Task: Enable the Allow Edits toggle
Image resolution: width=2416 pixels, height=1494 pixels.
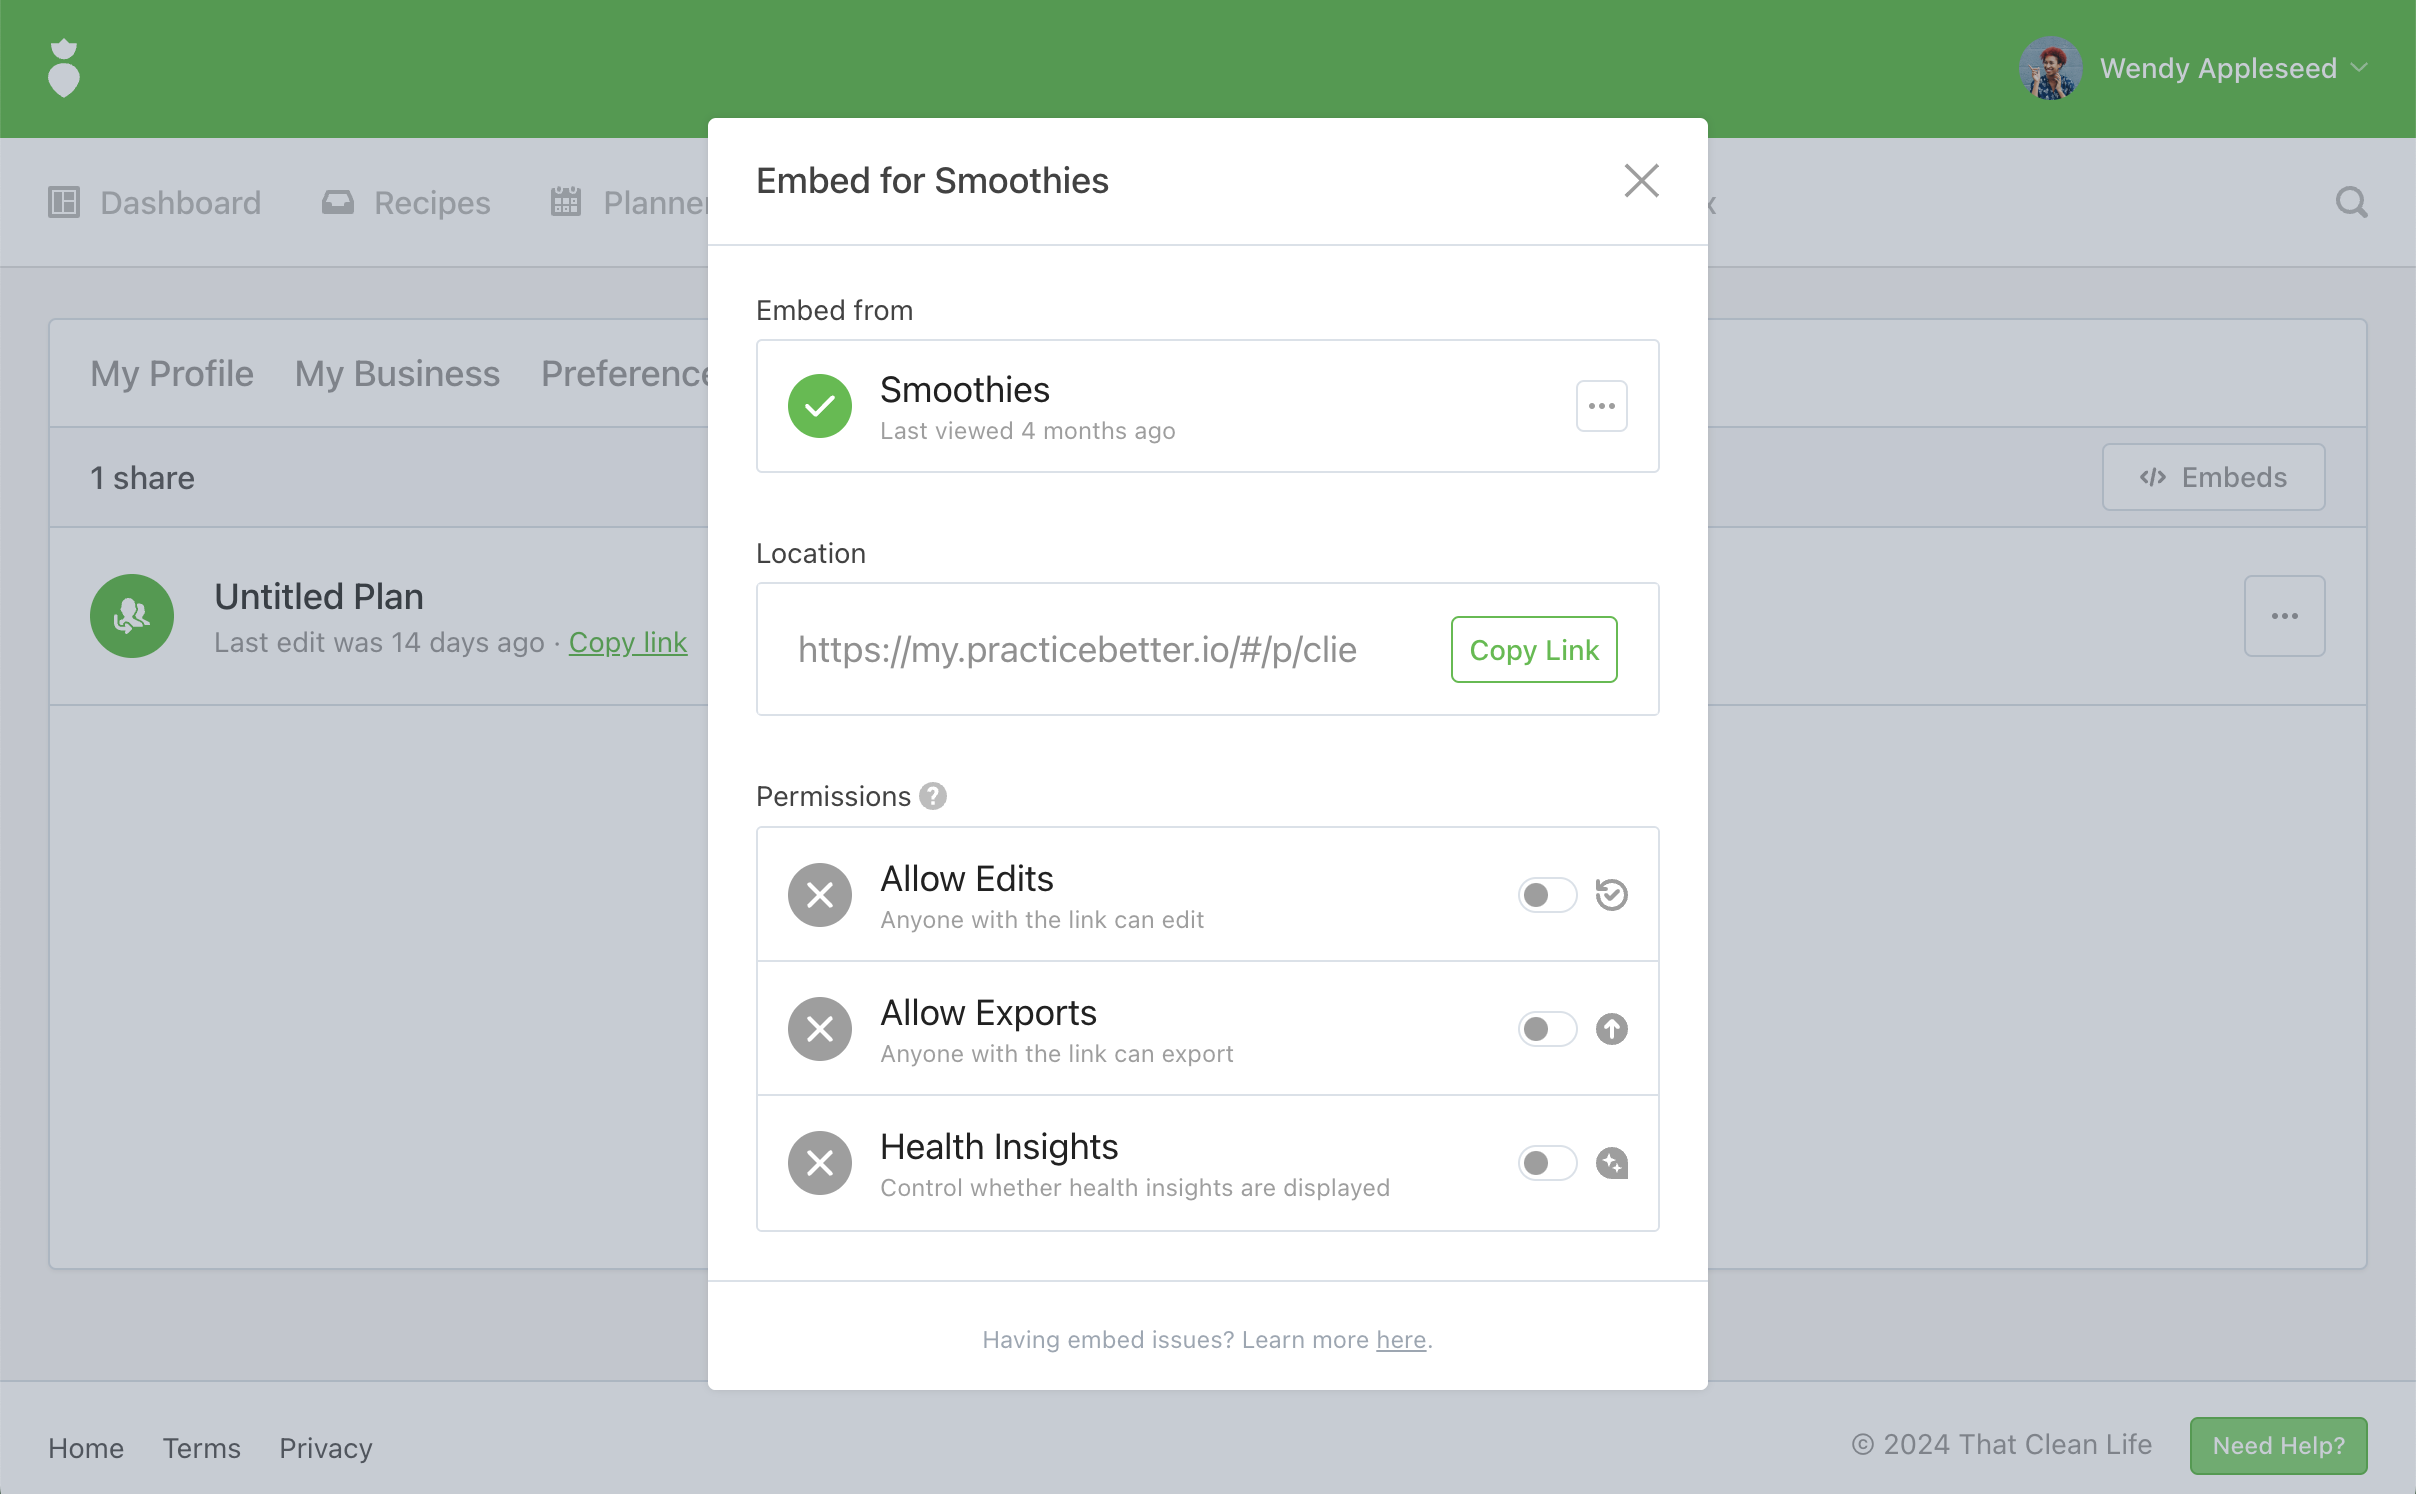Action: pyautogui.click(x=1546, y=894)
